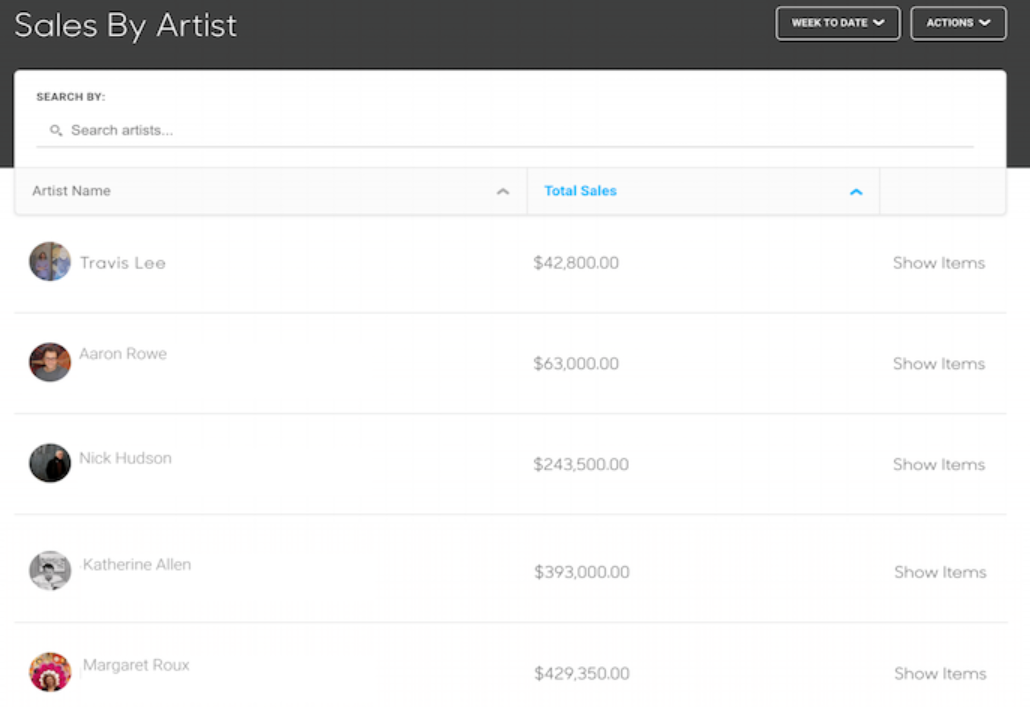The height and width of the screenshot is (707, 1030).
Task: Show items for Nick Hudson
Action: click(938, 465)
